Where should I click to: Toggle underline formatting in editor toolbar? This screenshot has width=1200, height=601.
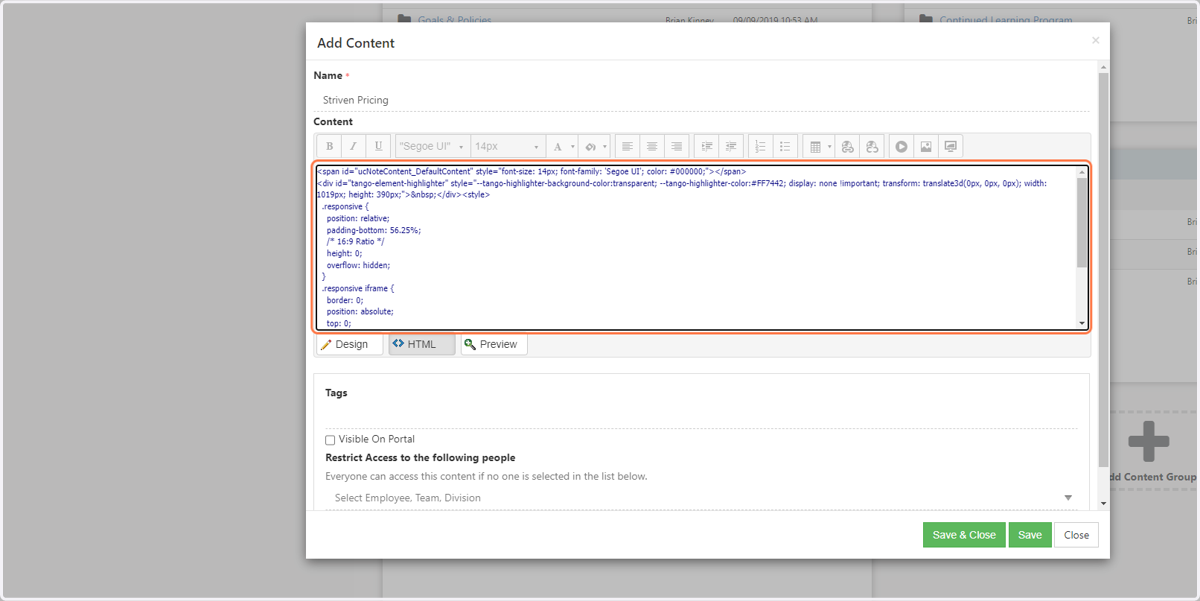coord(378,147)
